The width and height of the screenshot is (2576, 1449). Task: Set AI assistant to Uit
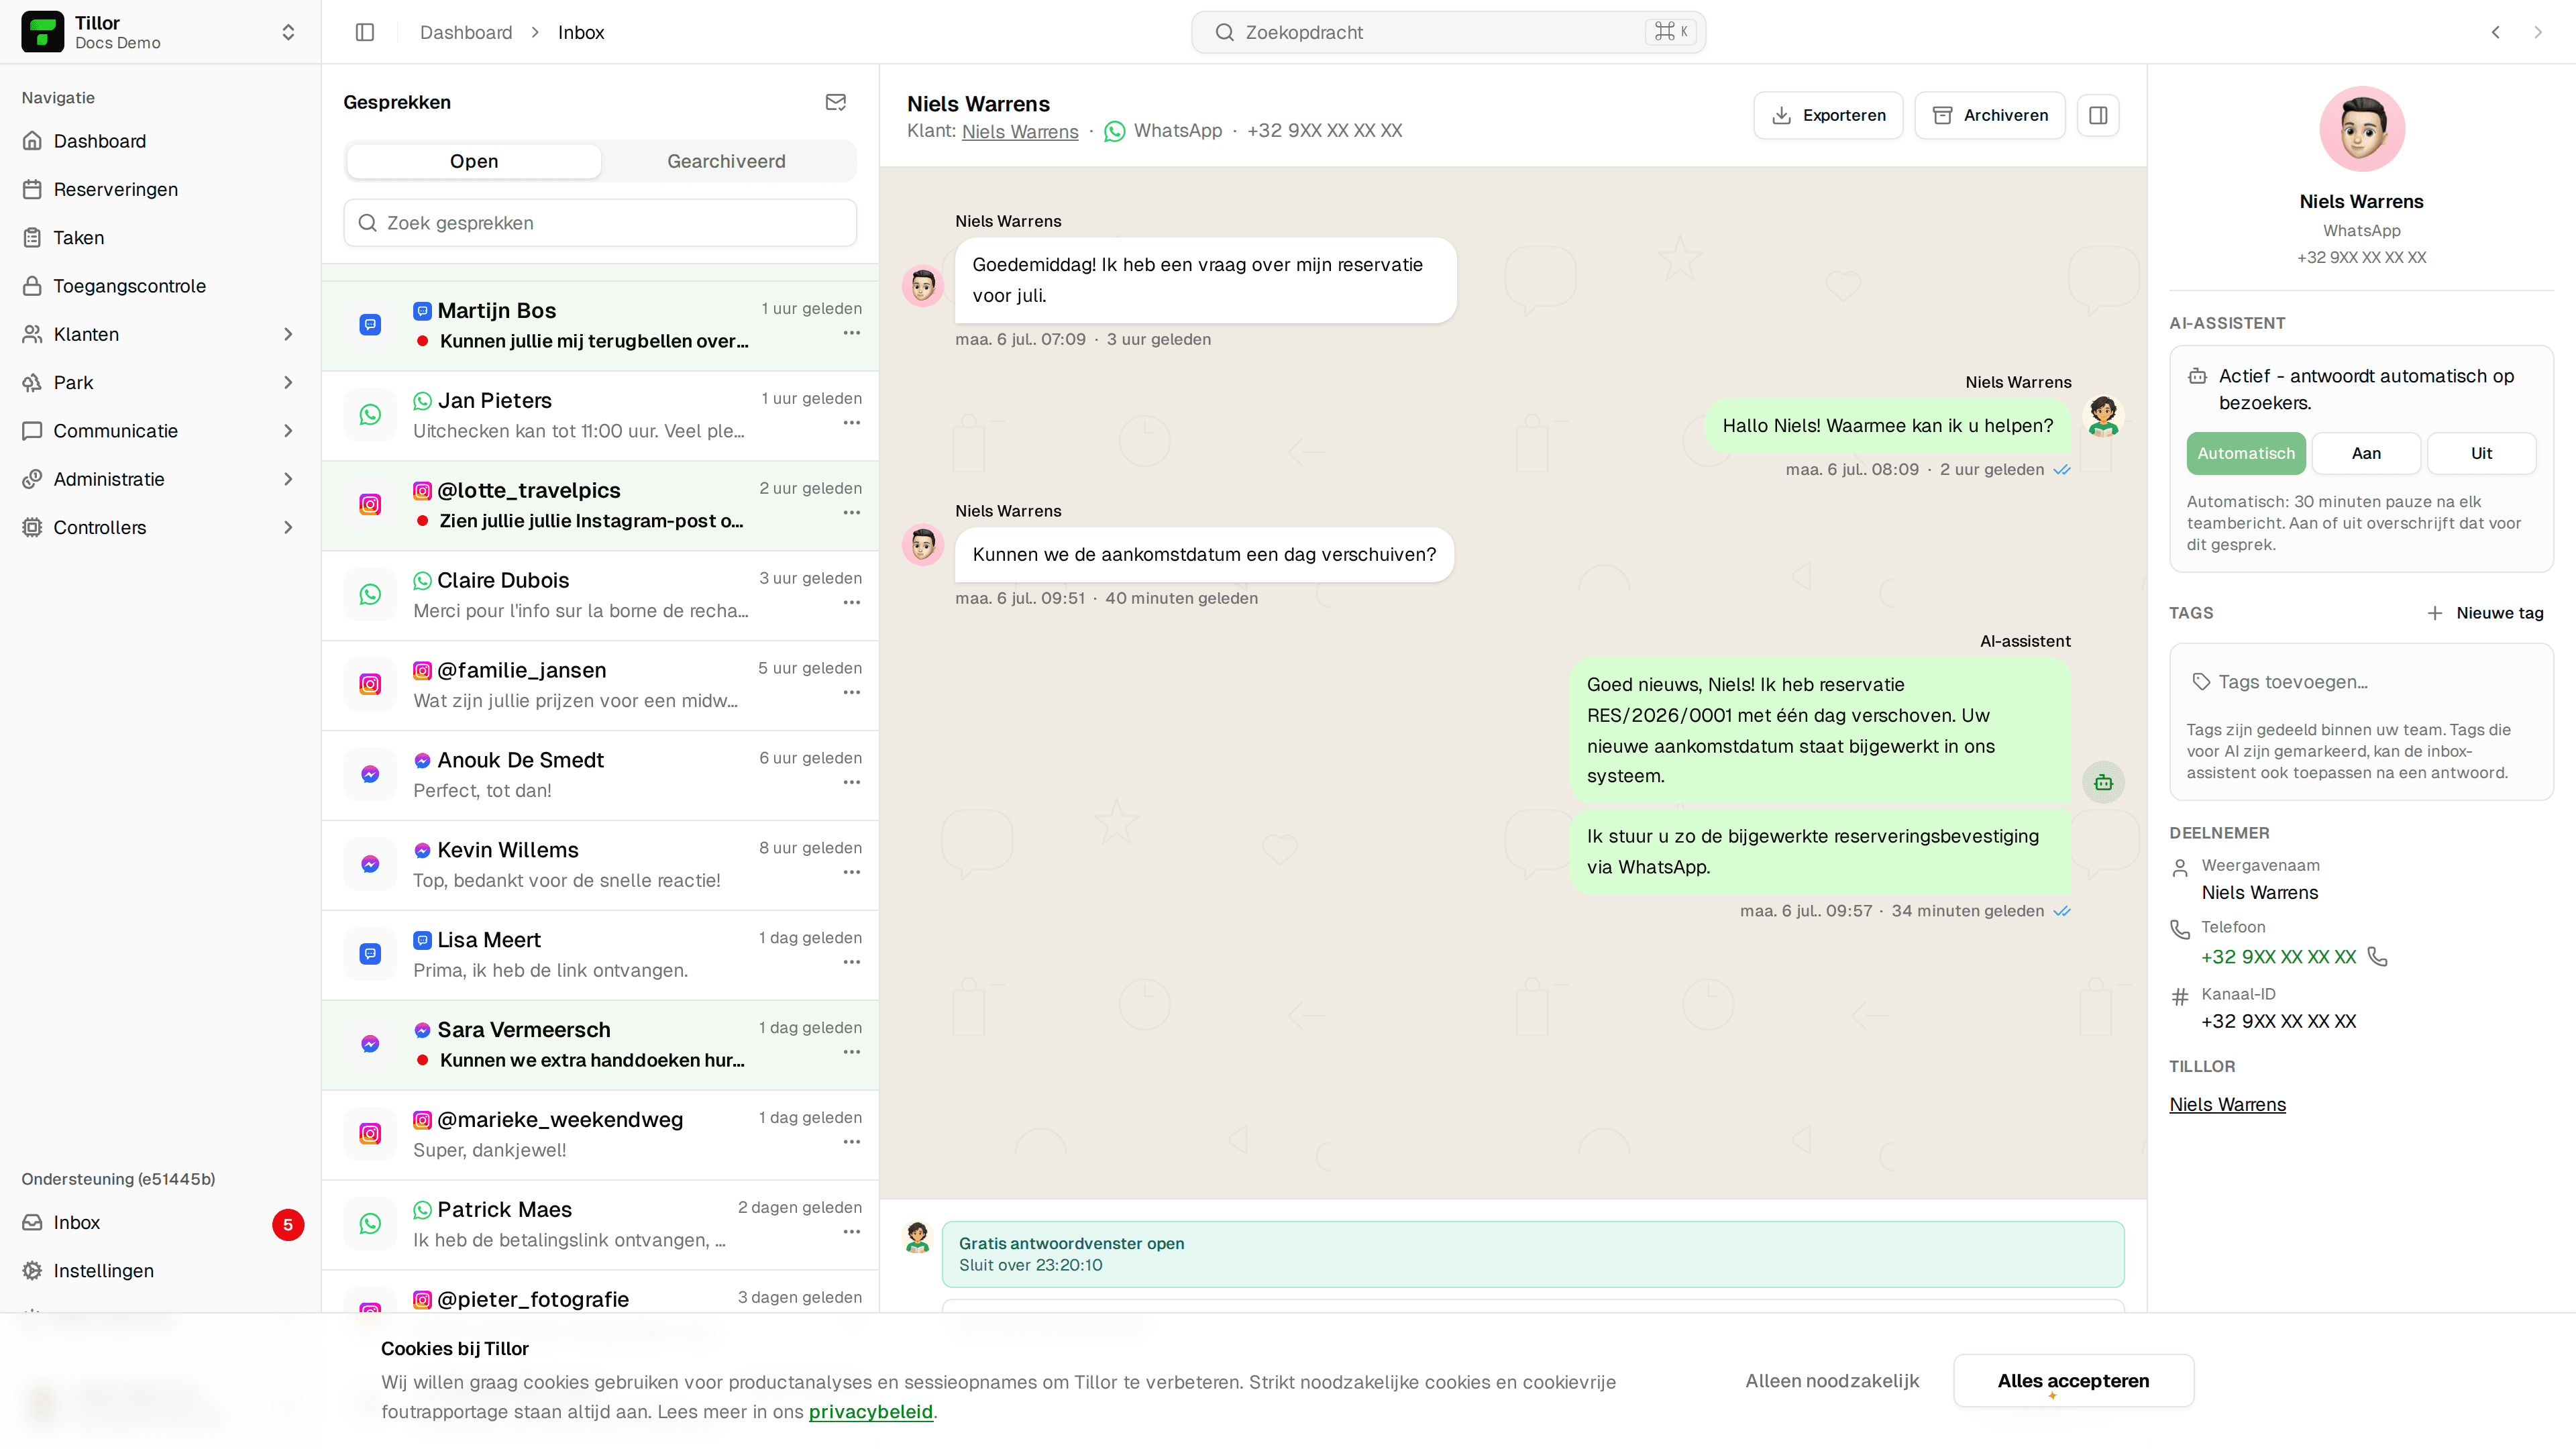tap(2481, 453)
